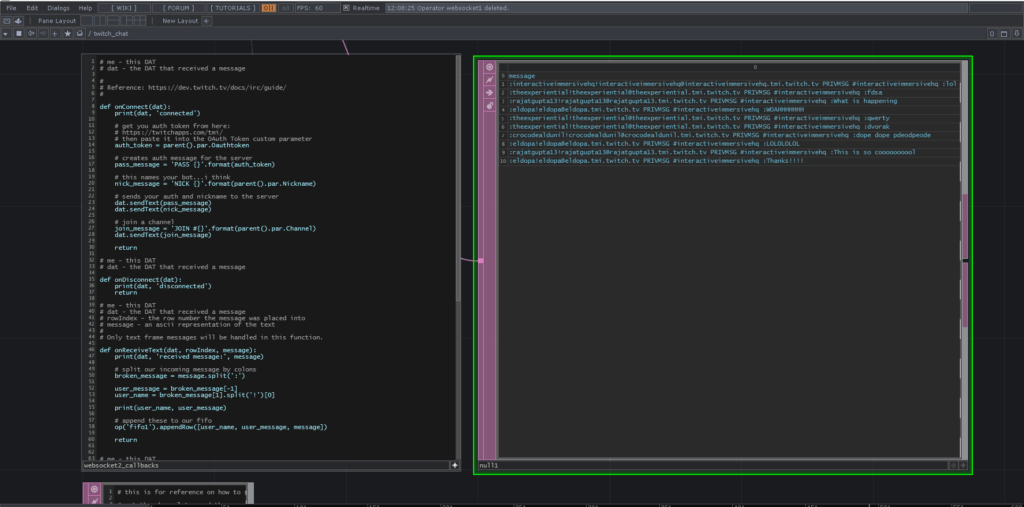Screen dimensions: 1024x507
Task: Open the pane type dropdown arrow
Action: click(x=6, y=33)
